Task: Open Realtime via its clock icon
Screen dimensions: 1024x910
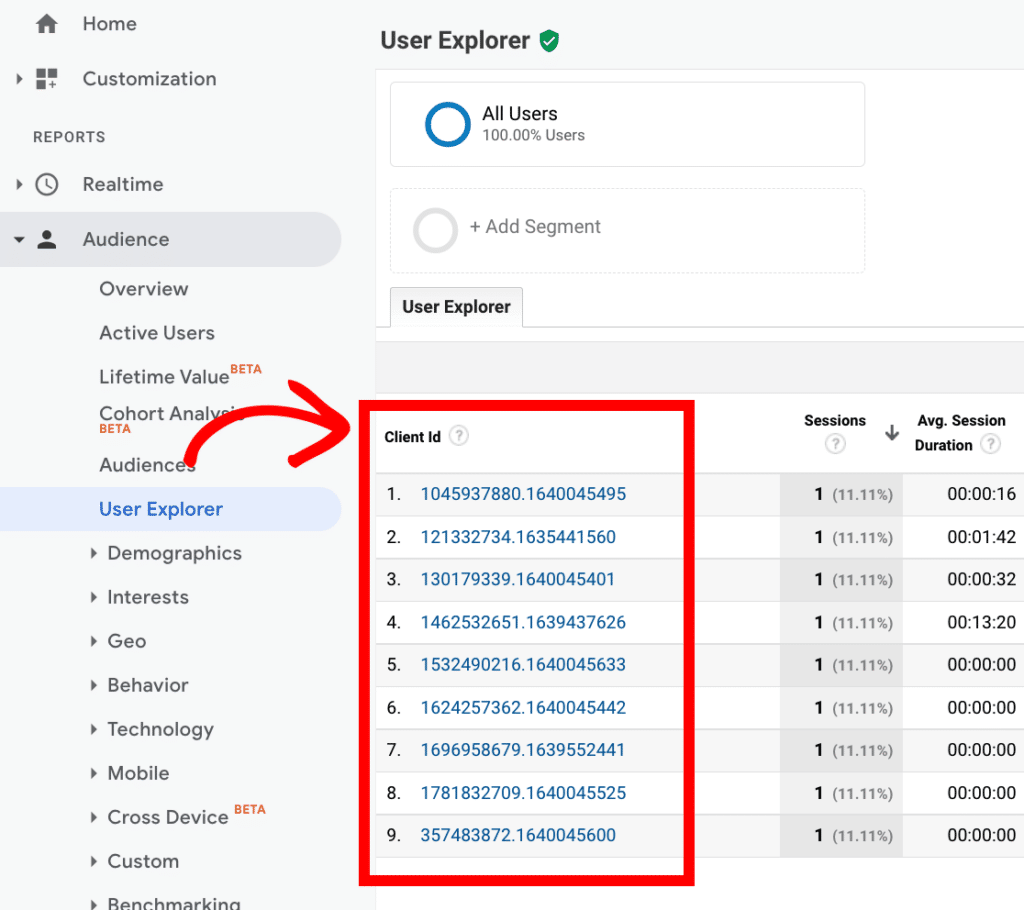Action: point(46,184)
